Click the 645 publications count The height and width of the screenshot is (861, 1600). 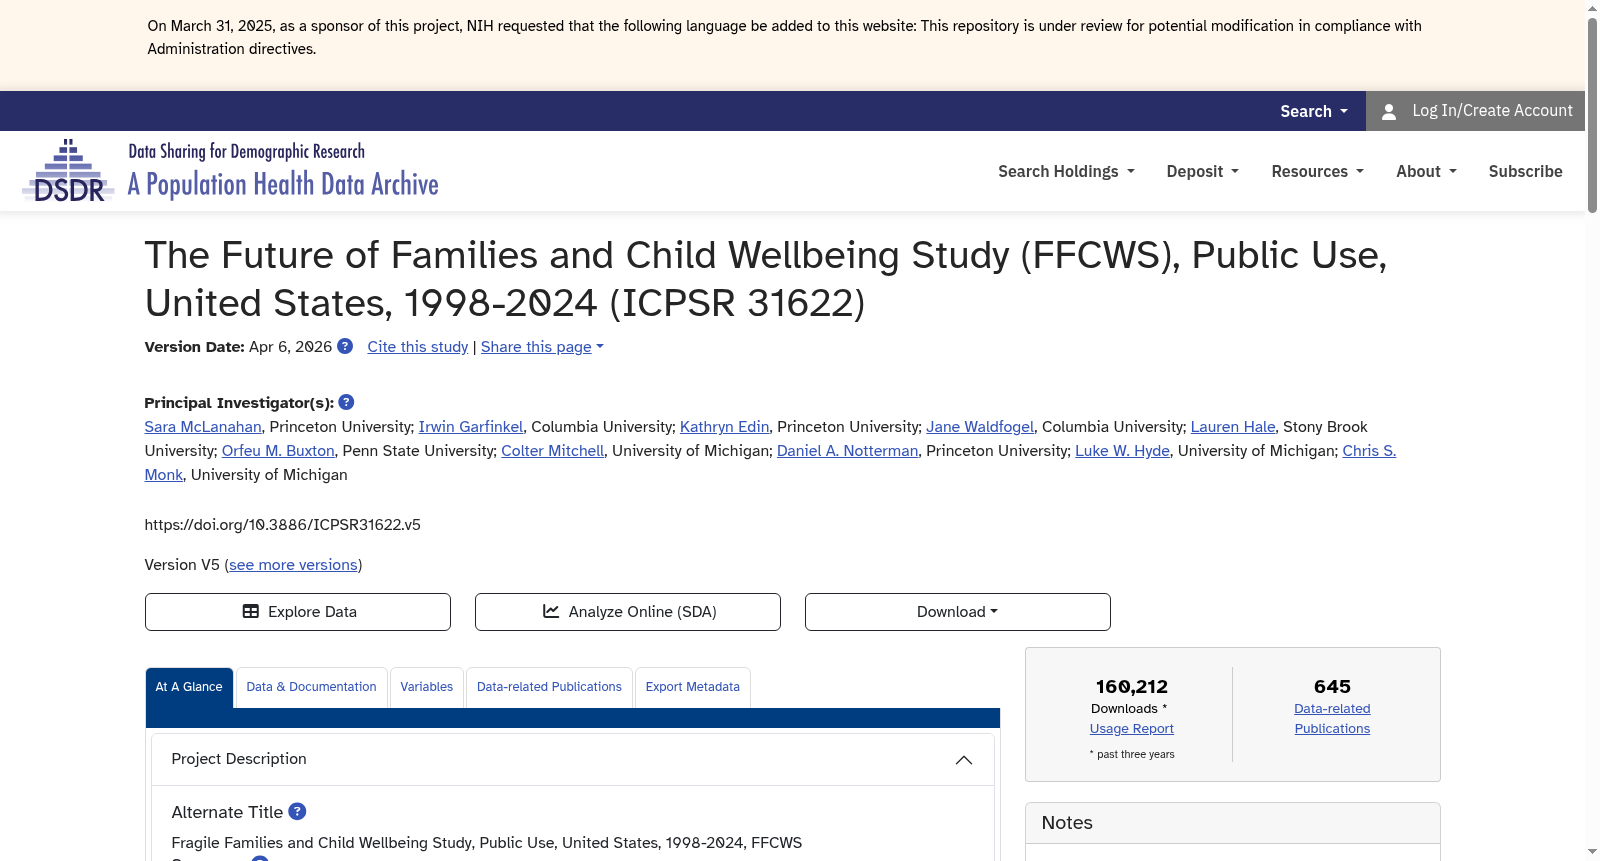click(1332, 686)
